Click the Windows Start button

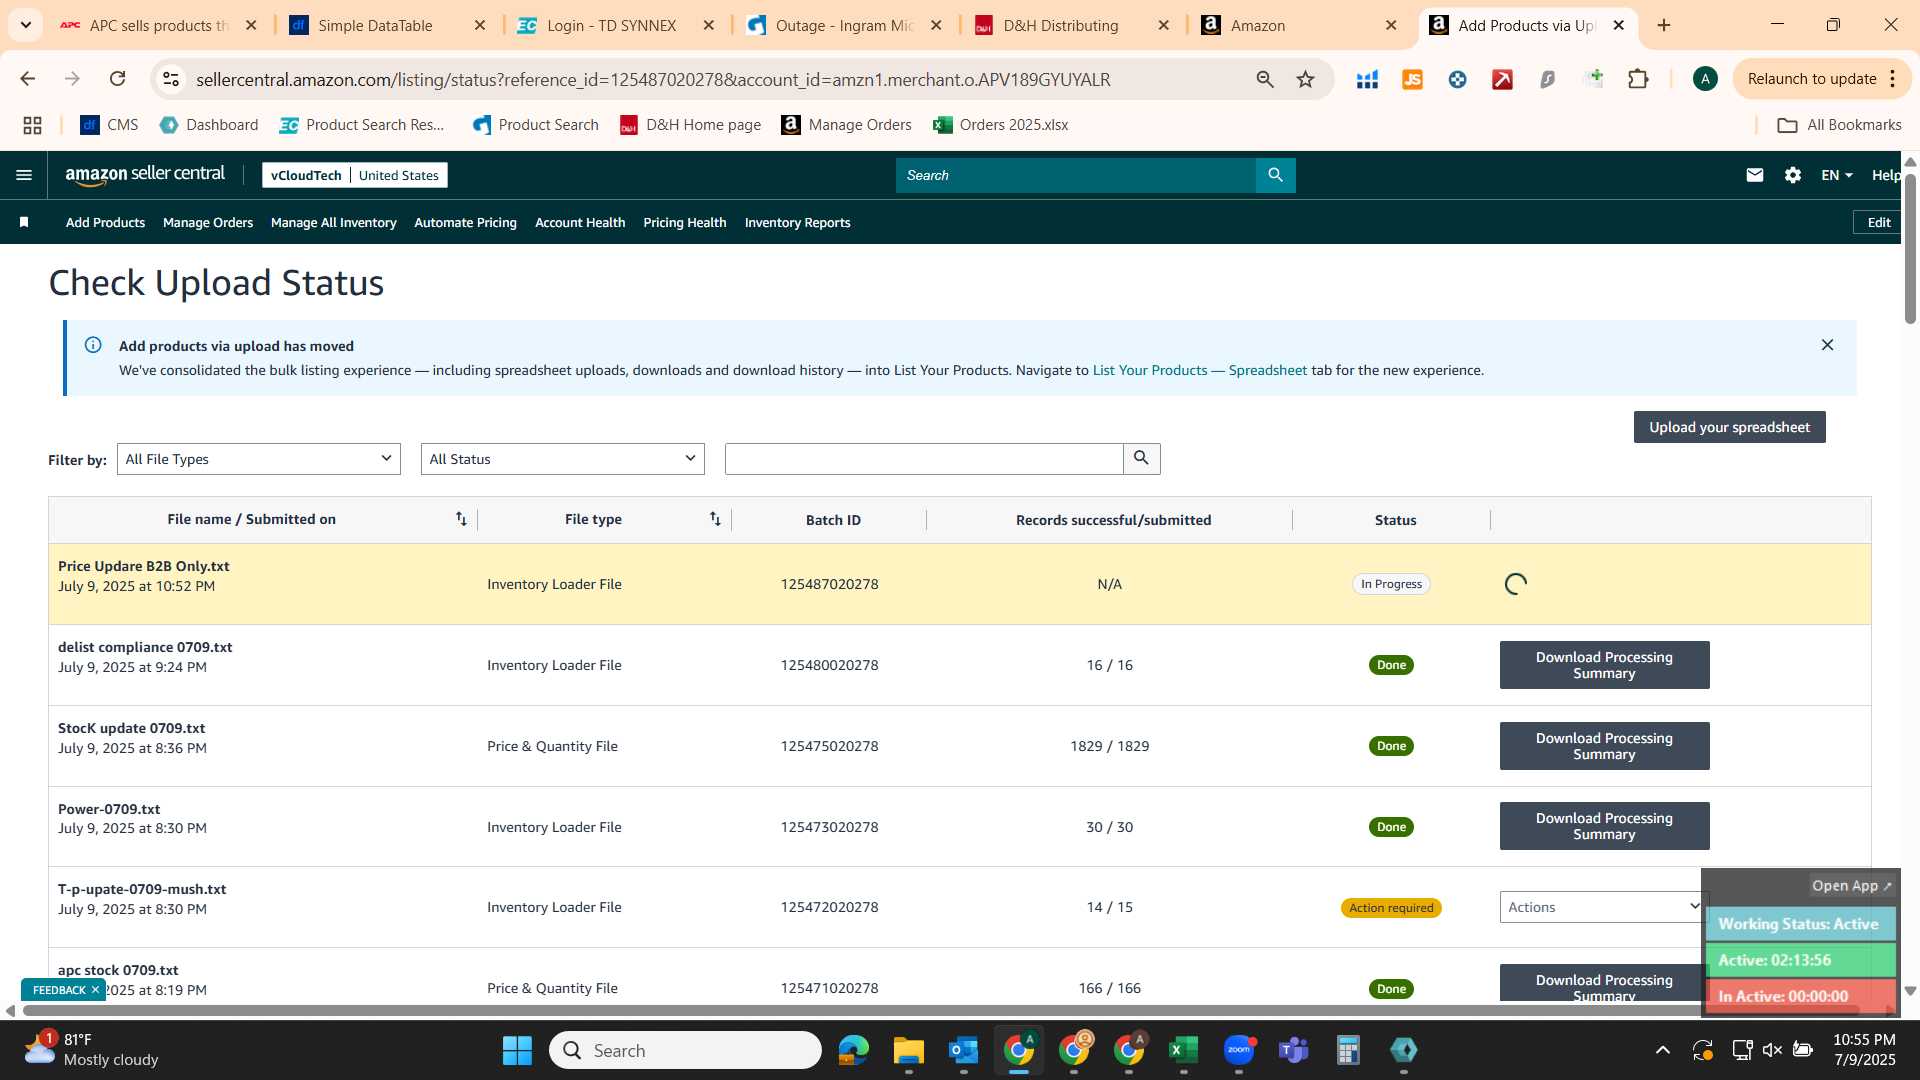tap(517, 1050)
